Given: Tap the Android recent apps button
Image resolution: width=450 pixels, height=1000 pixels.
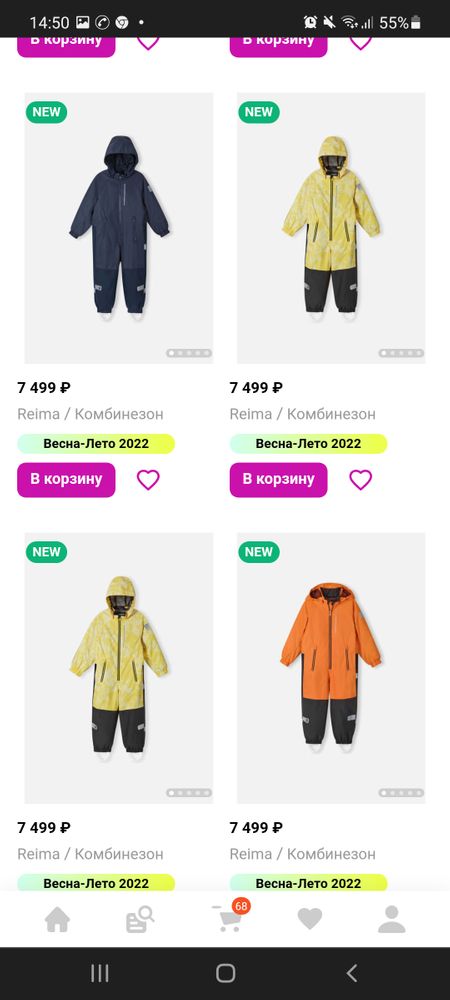Looking at the screenshot, I should coord(99,973).
